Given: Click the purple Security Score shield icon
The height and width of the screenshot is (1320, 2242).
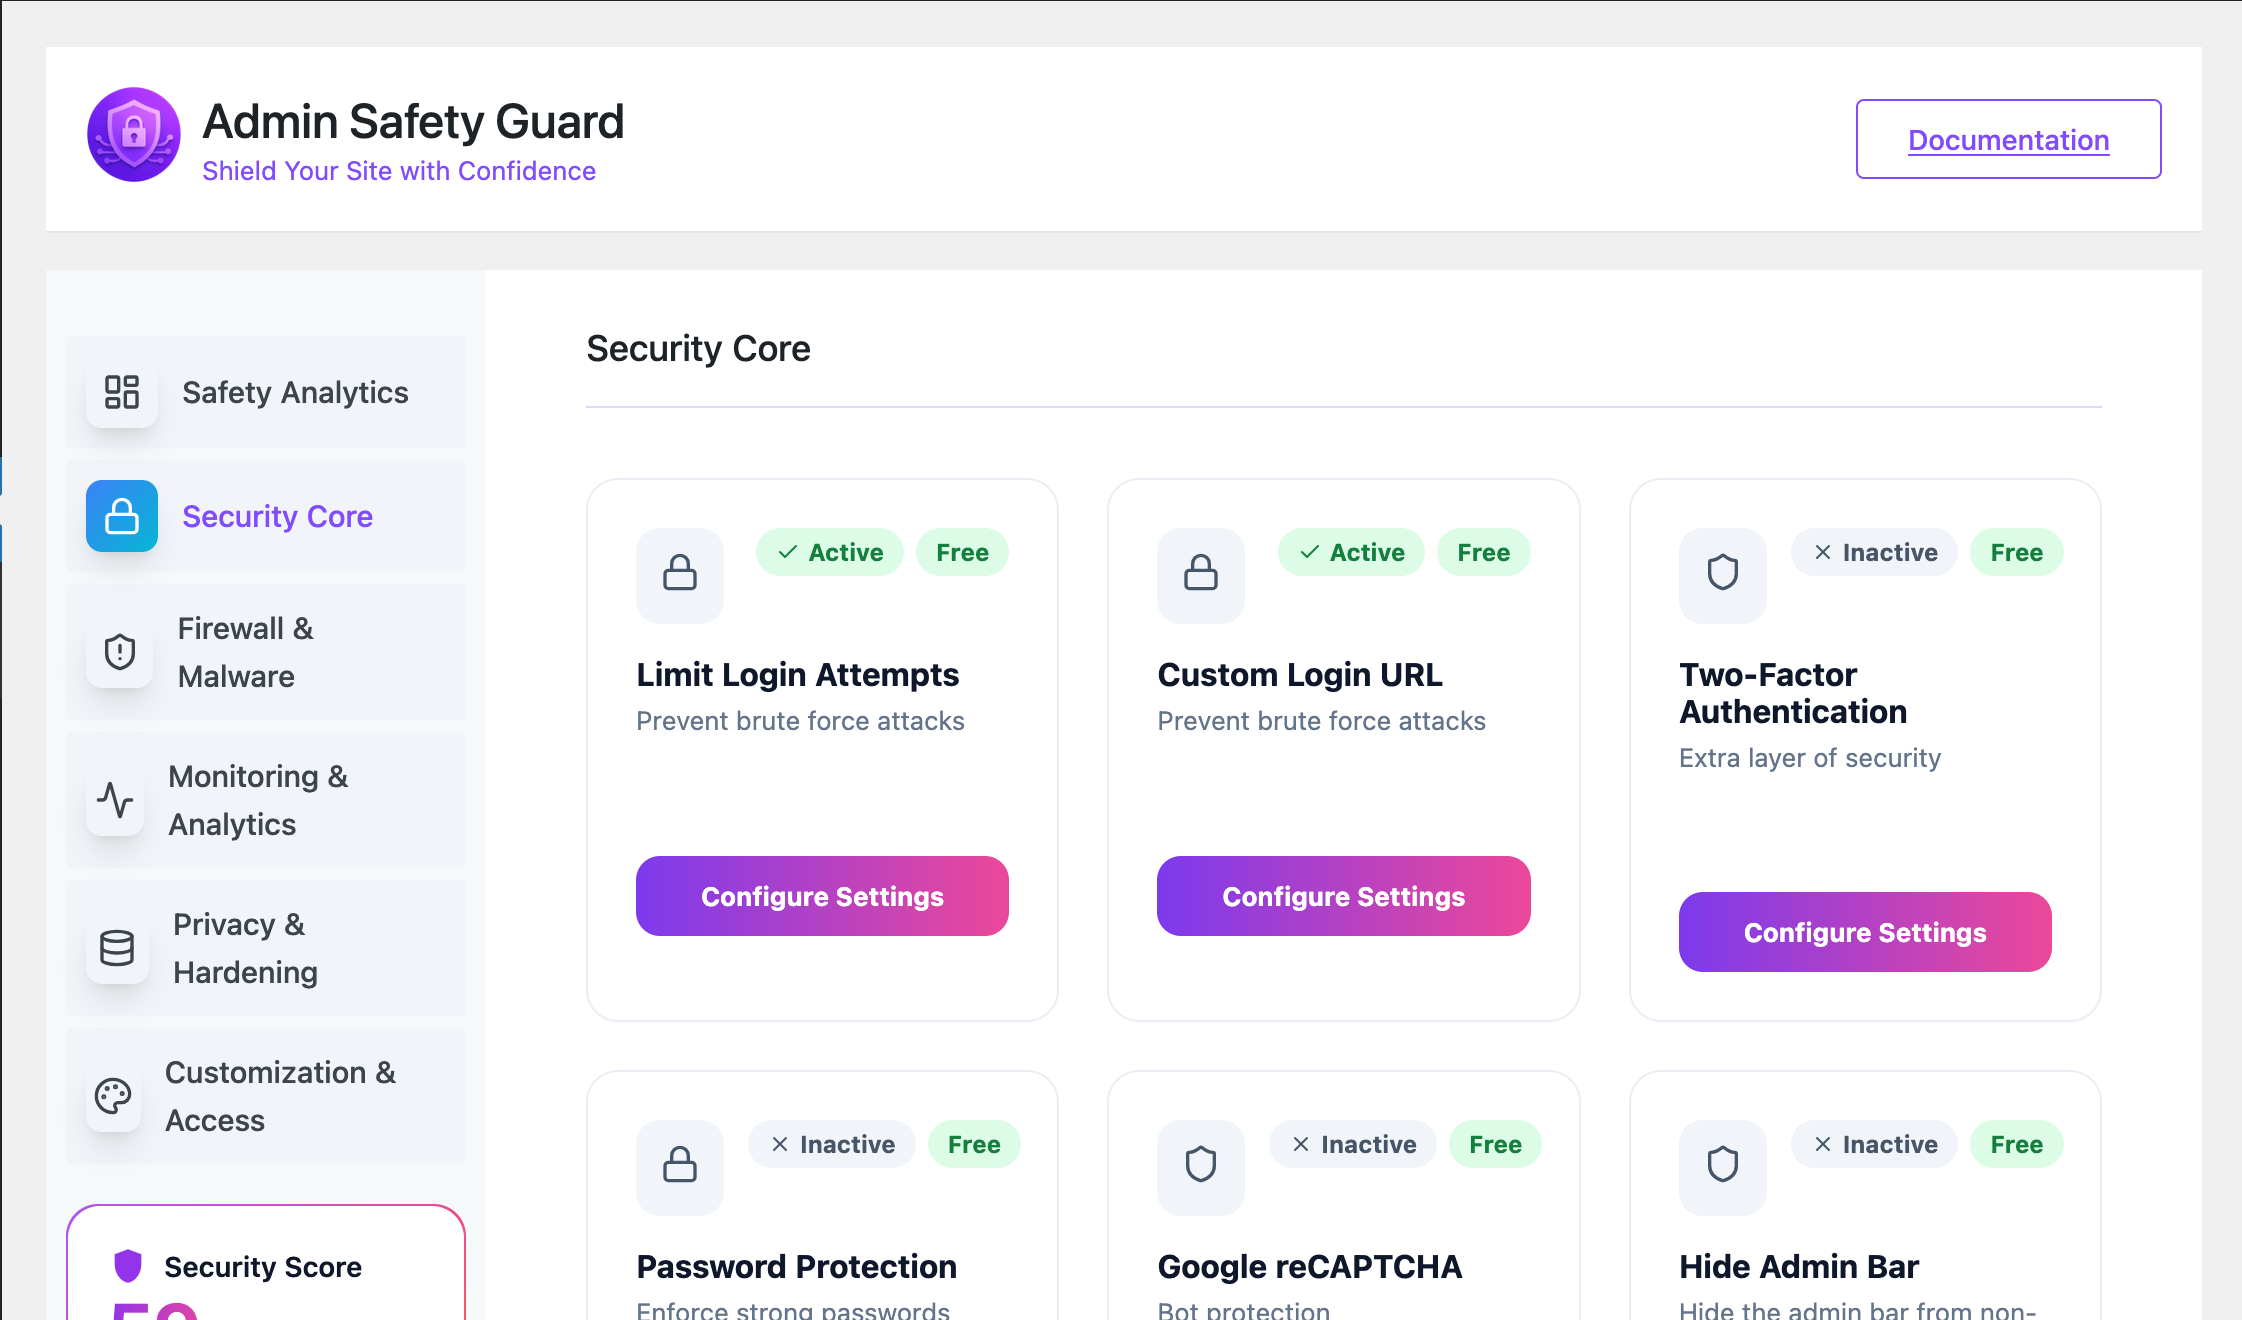Looking at the screenshot, I should click(x=128, y=1265).
